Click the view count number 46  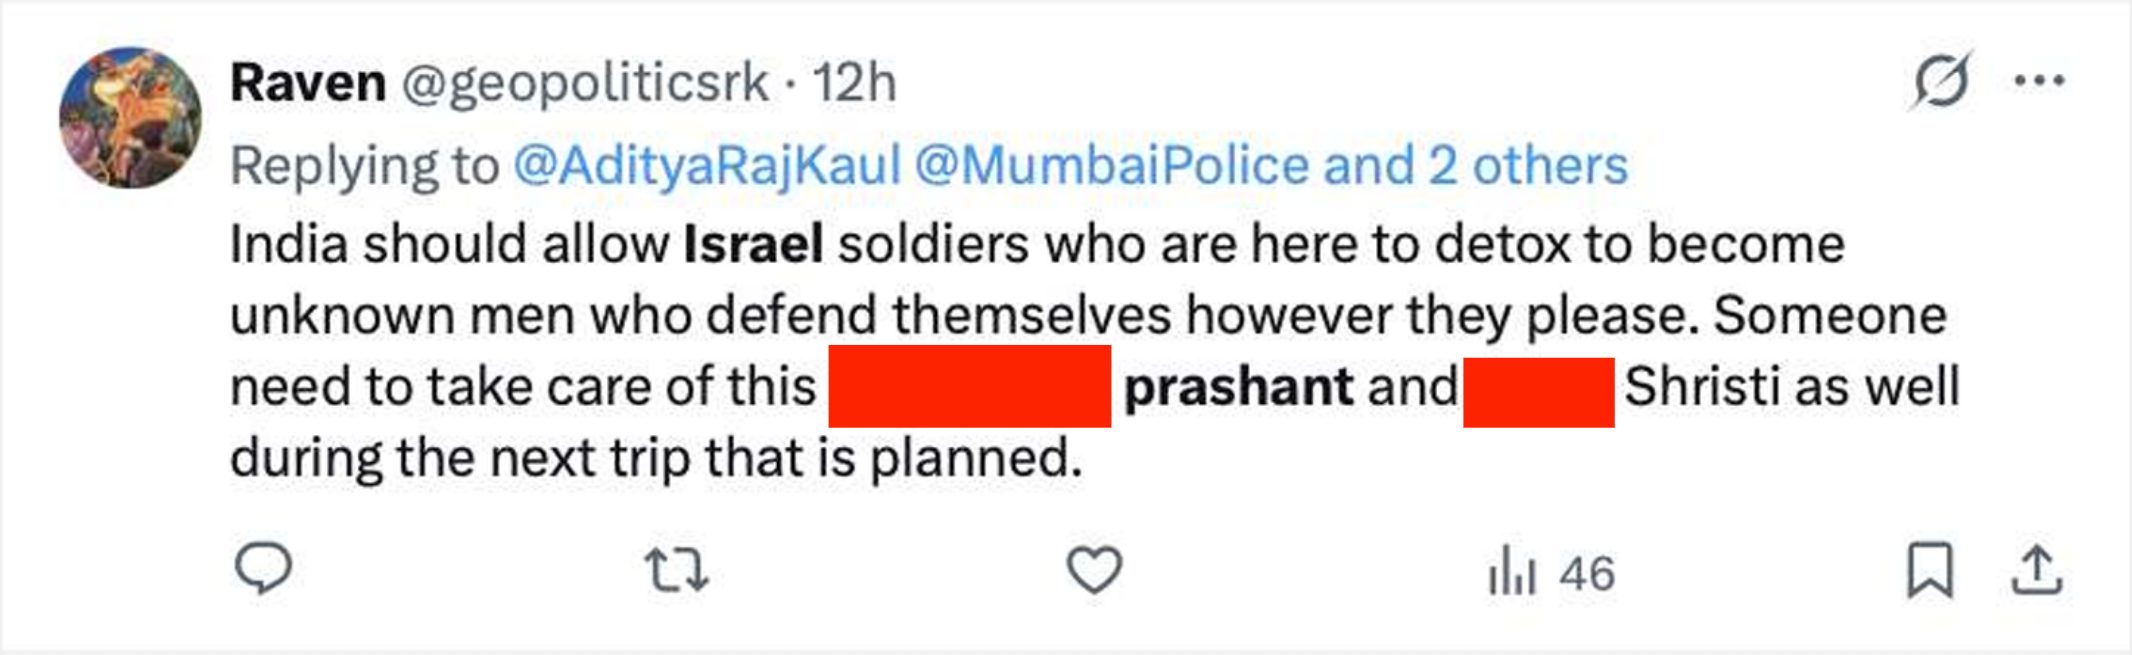pyautogui.click(x=1587, y=574)
